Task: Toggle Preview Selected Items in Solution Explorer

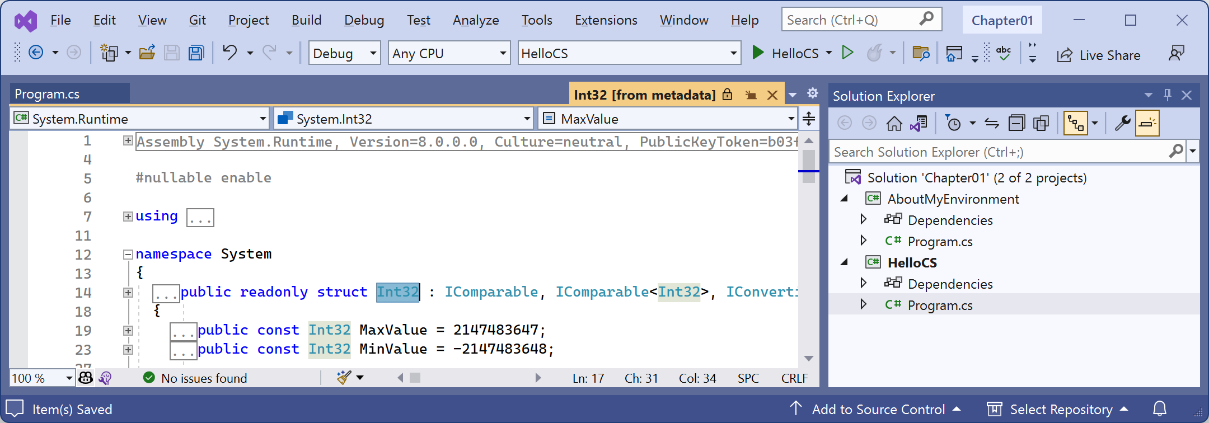Action: [x=1147, y=123]
